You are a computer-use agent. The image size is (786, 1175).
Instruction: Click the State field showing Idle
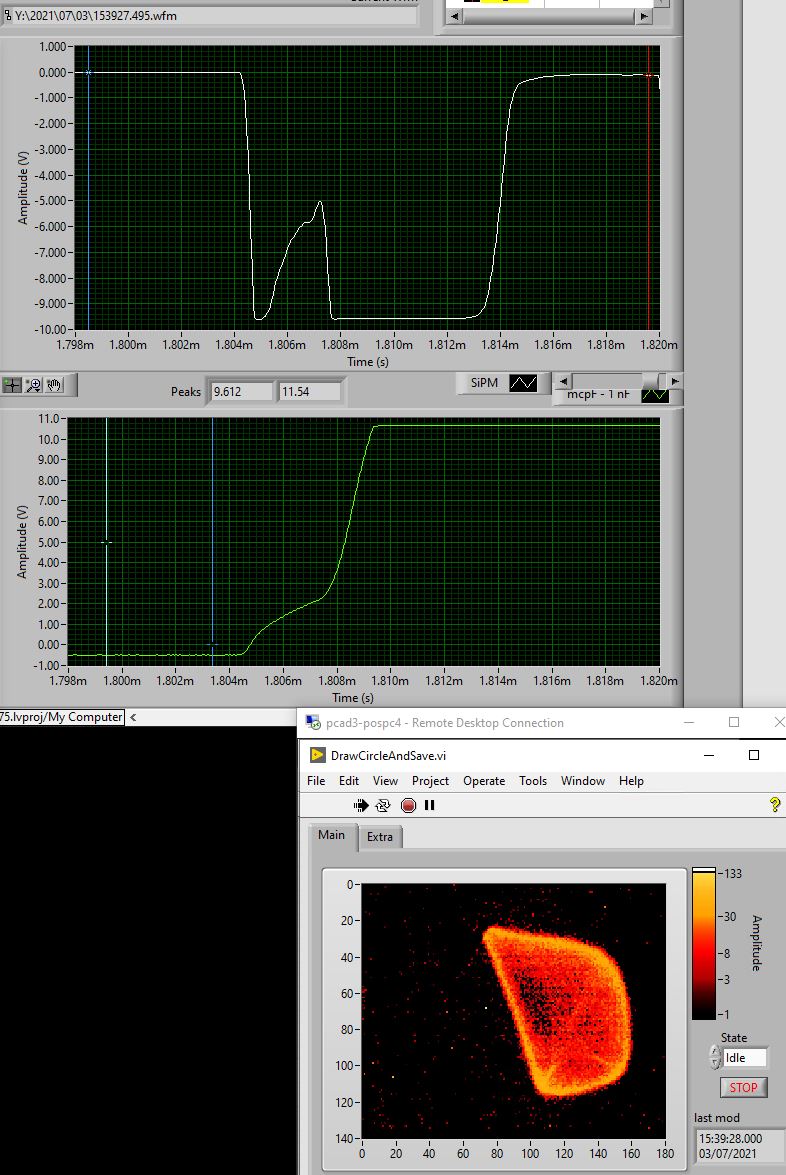(x=745, y=1057)
